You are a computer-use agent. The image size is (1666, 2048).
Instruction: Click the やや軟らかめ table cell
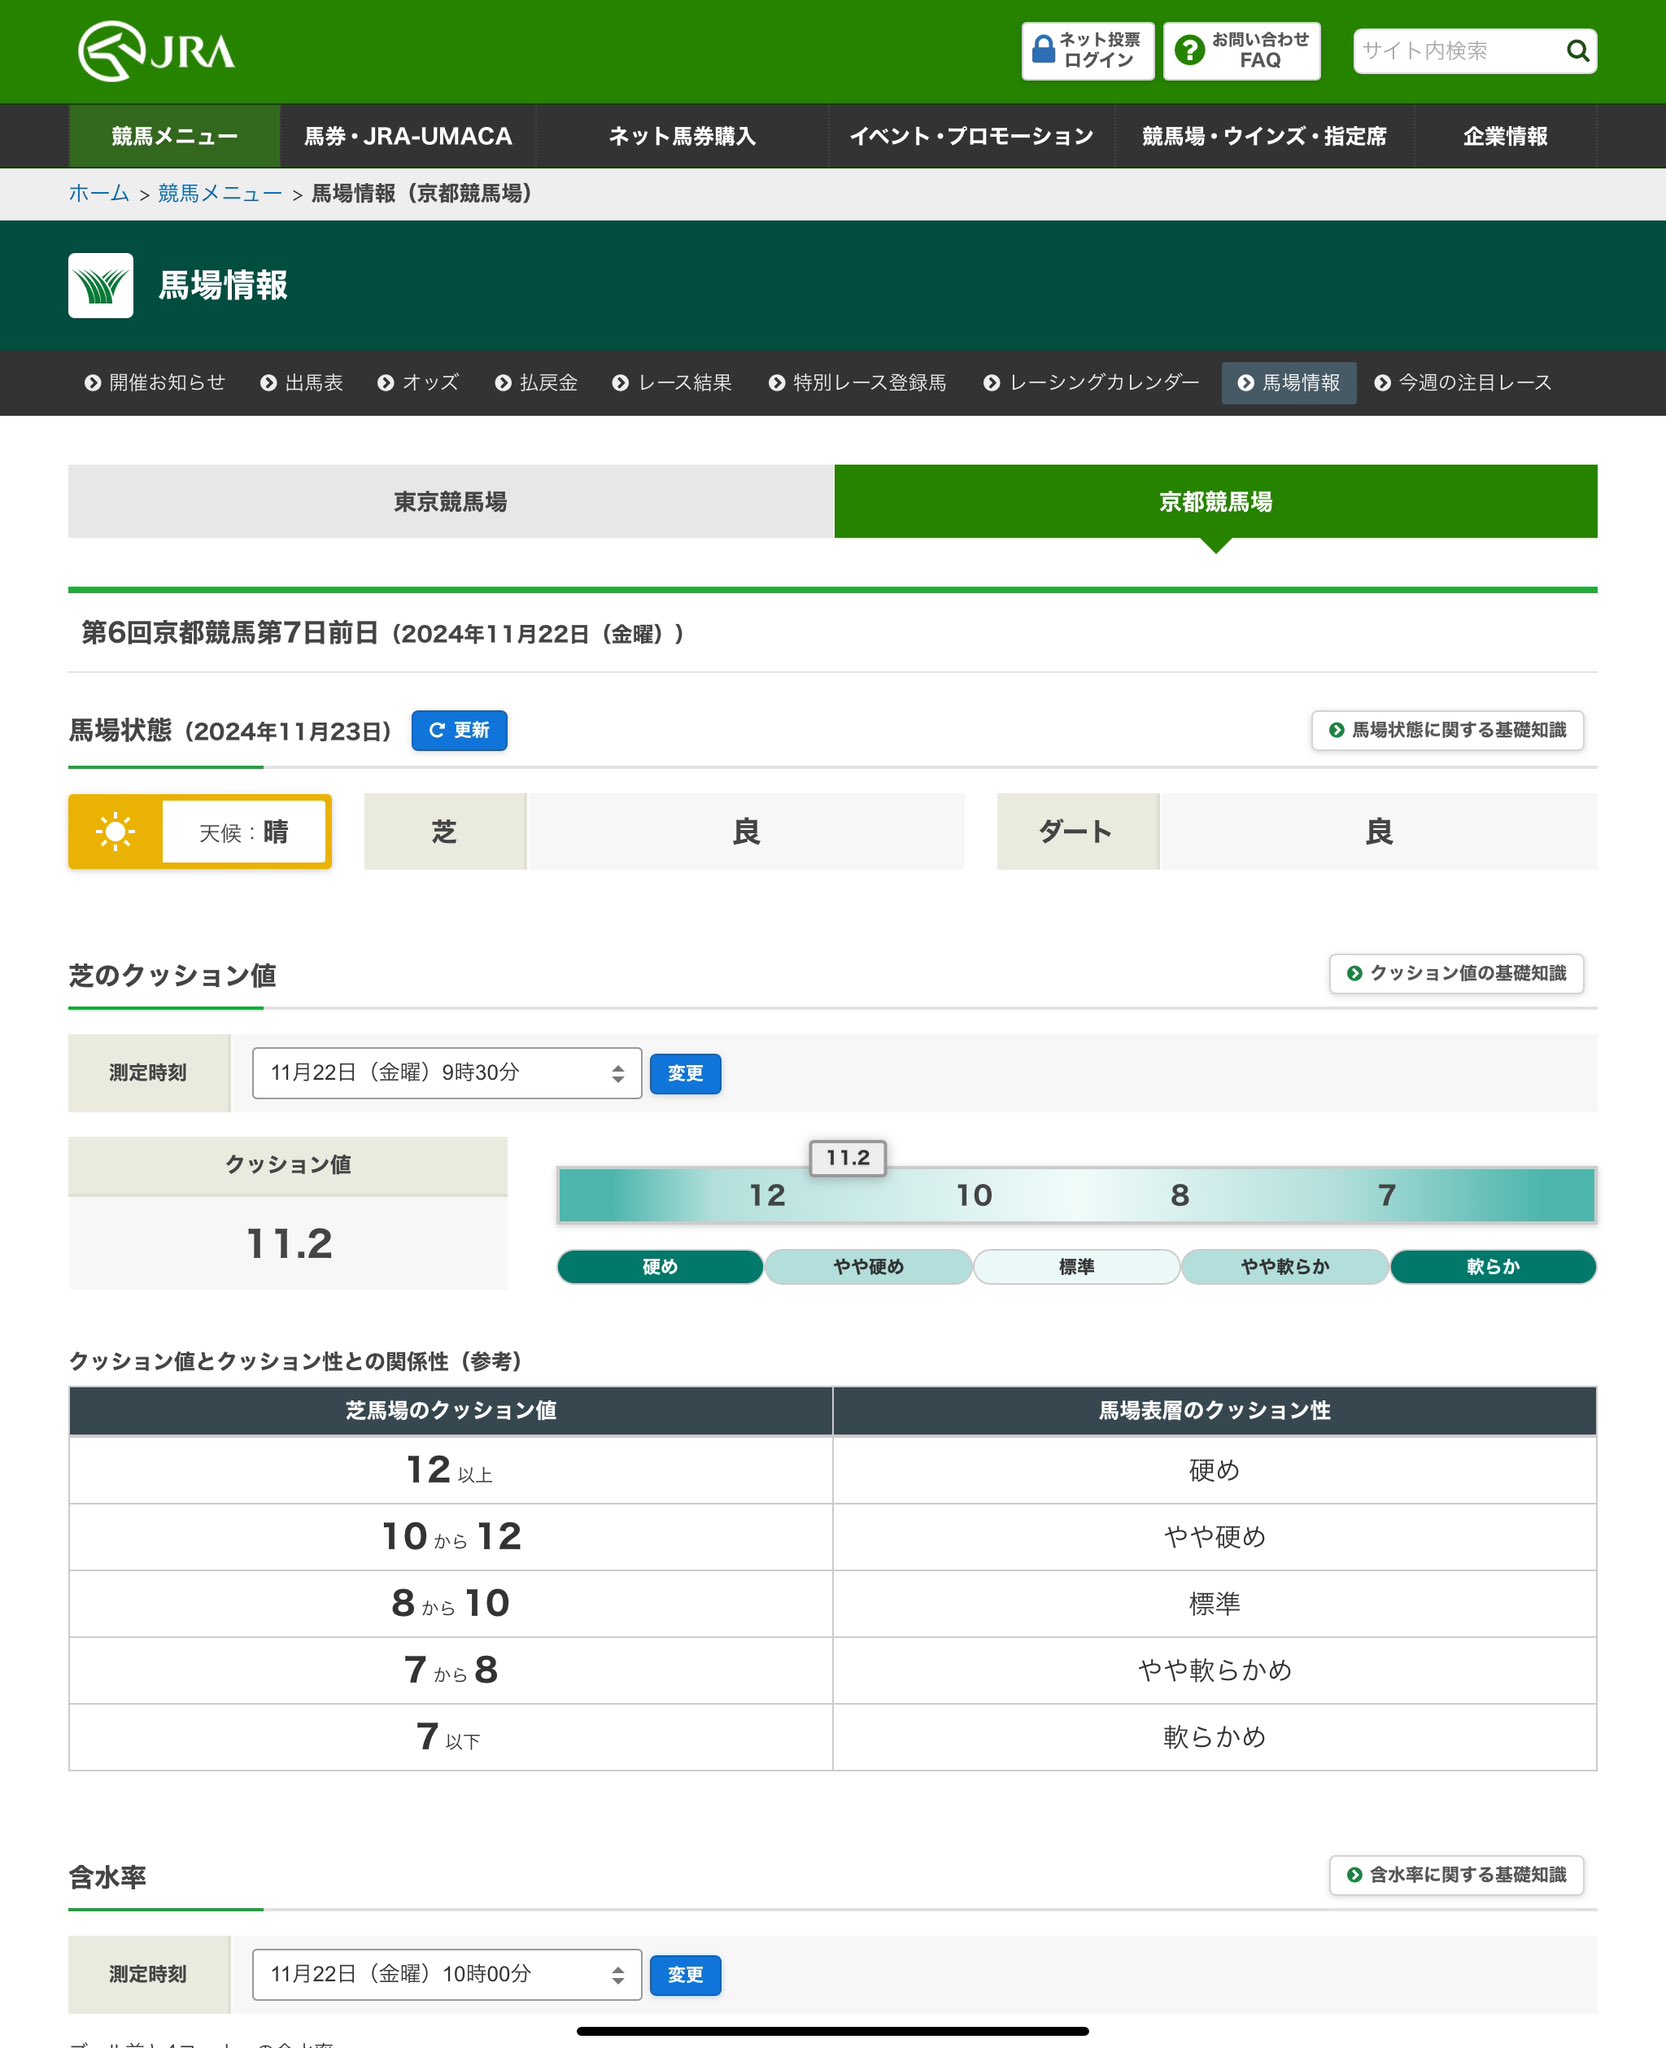point(1215,1670)
